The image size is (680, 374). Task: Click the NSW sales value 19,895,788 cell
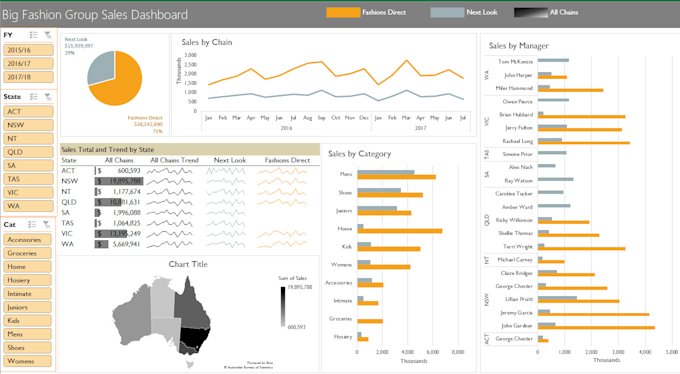click(x=119, y=181)
